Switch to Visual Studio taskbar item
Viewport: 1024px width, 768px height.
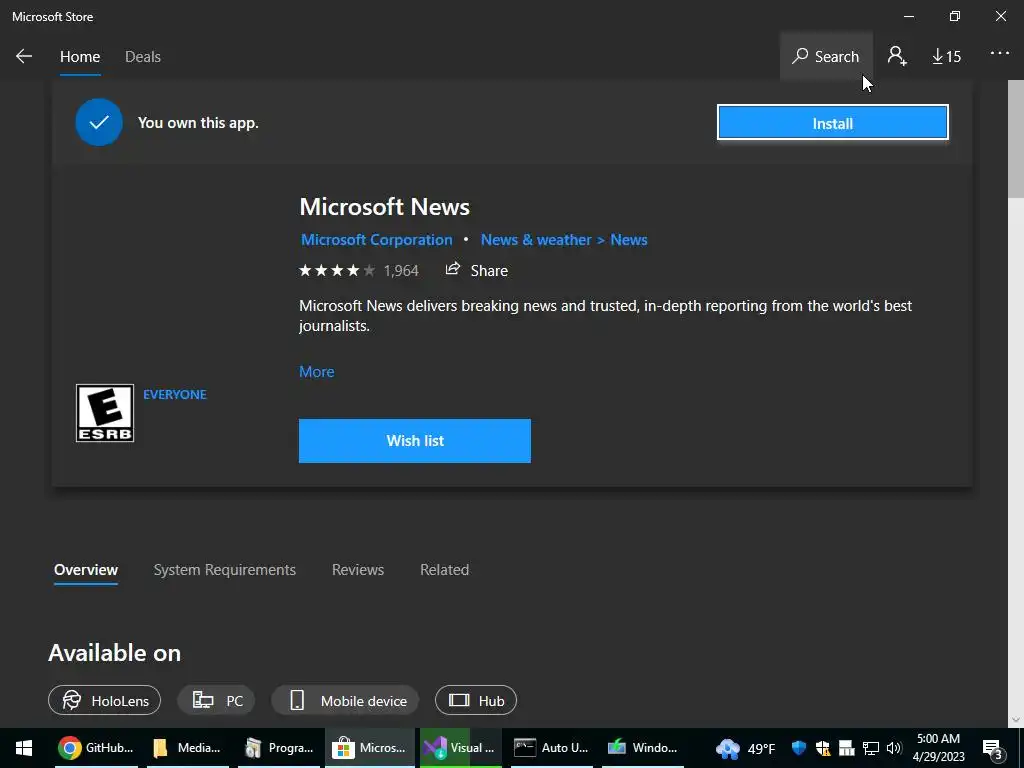pos(461,748)
